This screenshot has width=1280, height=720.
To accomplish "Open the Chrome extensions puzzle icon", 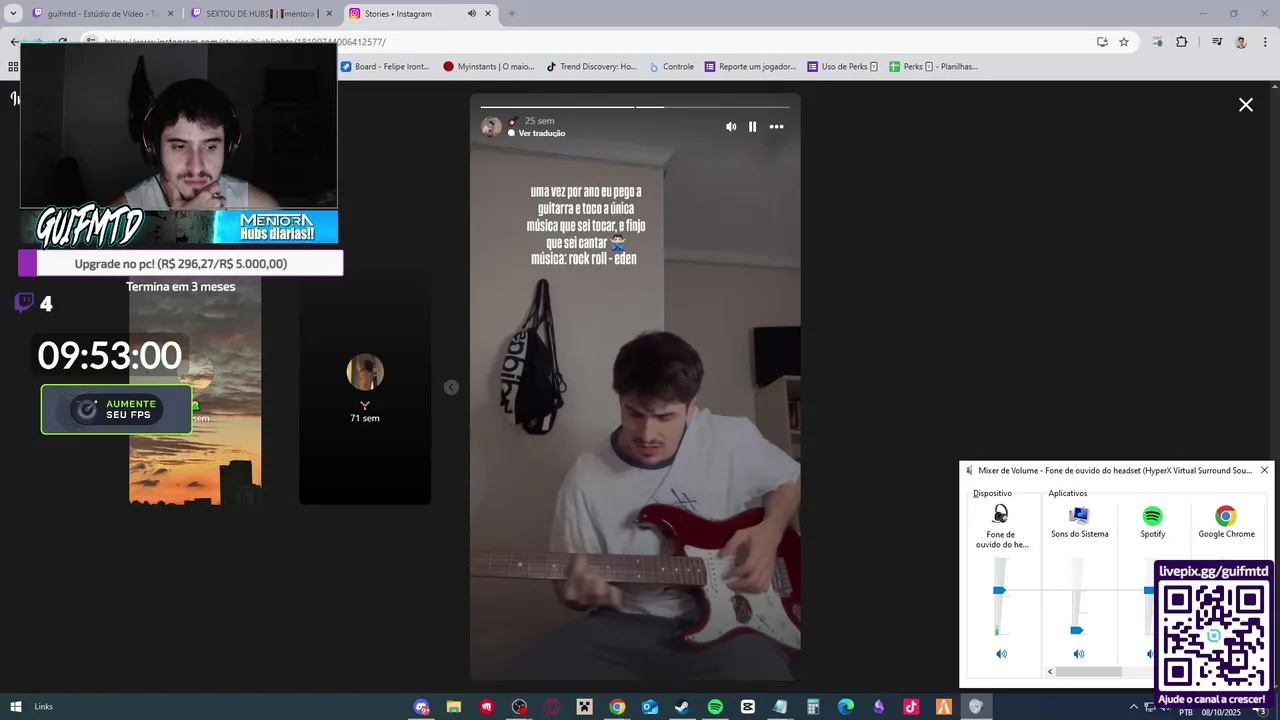I will pos(1181,42).
